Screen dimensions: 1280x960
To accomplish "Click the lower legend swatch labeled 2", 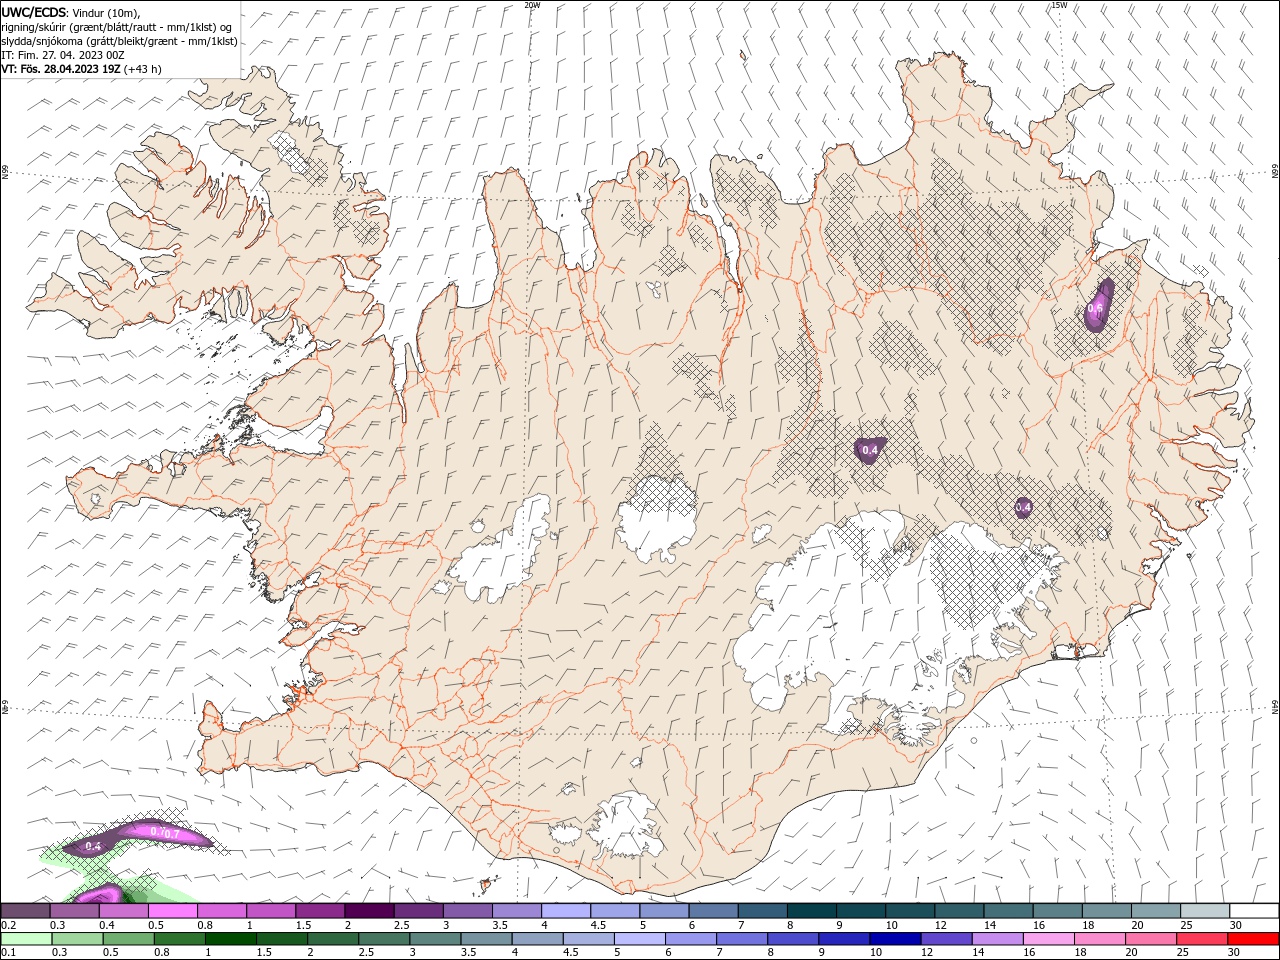I will pos(335,939).
